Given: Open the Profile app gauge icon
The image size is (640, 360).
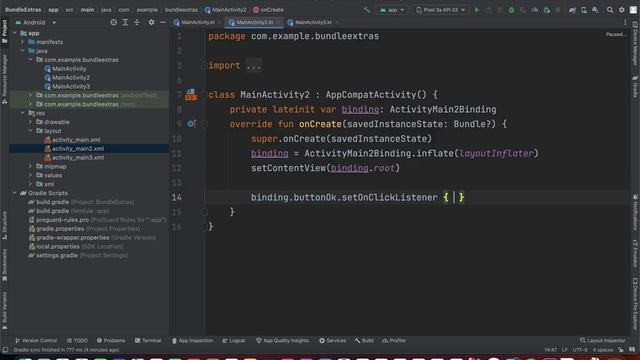Looking at the screenshot, I should pyautogui.click(x=534, y=10).
